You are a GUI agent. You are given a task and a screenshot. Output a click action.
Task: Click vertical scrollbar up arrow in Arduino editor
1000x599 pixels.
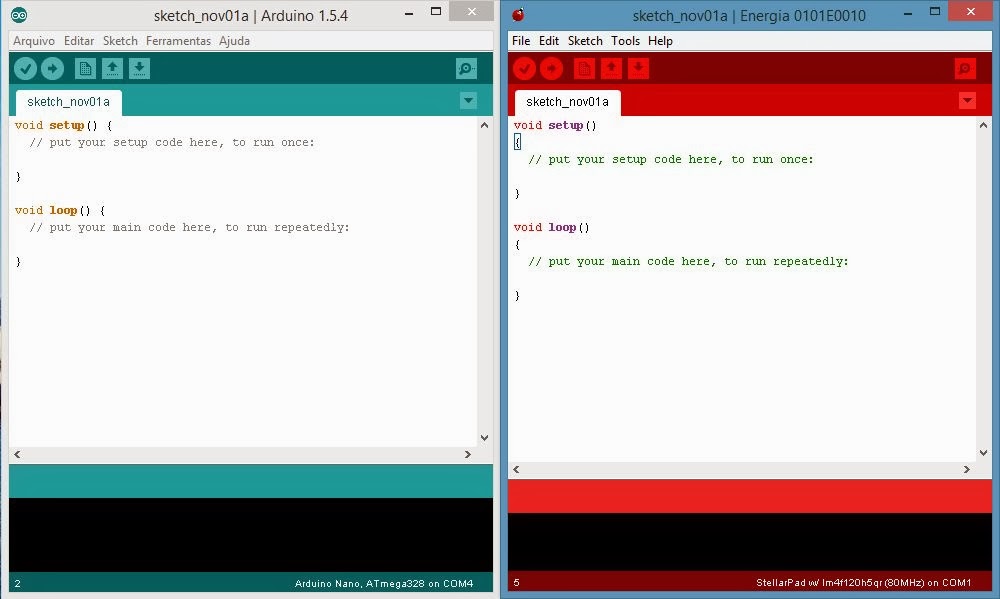(484, 125)
